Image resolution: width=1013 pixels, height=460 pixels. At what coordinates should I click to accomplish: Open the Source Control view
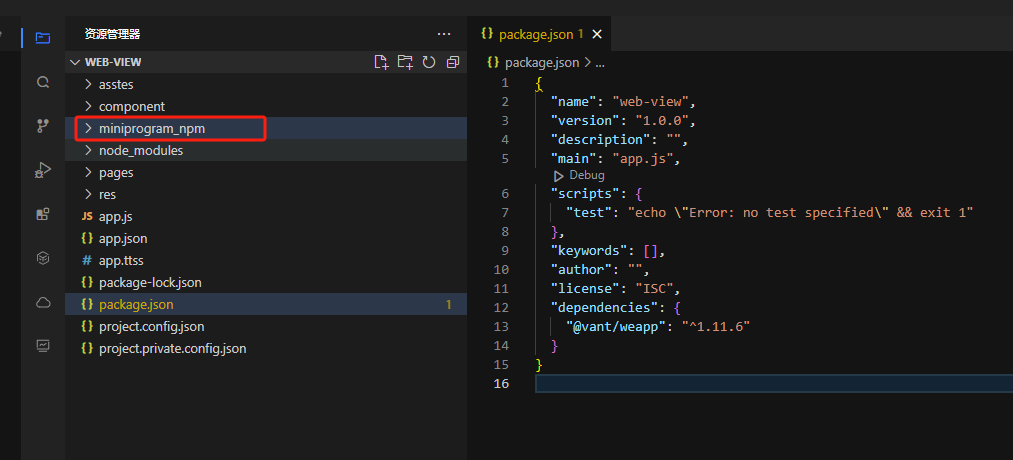click(42, 126)
